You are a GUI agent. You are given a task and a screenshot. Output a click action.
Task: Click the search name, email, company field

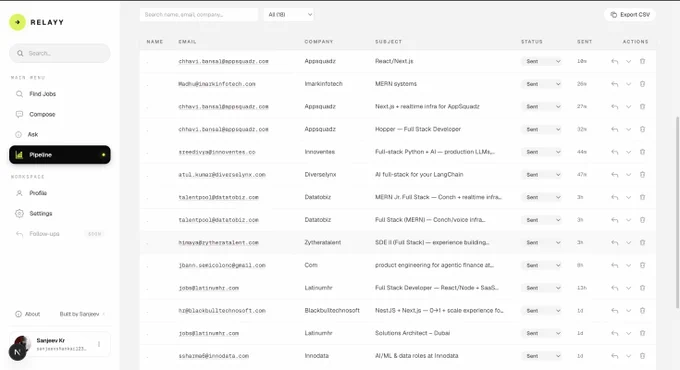click(199, 15)
